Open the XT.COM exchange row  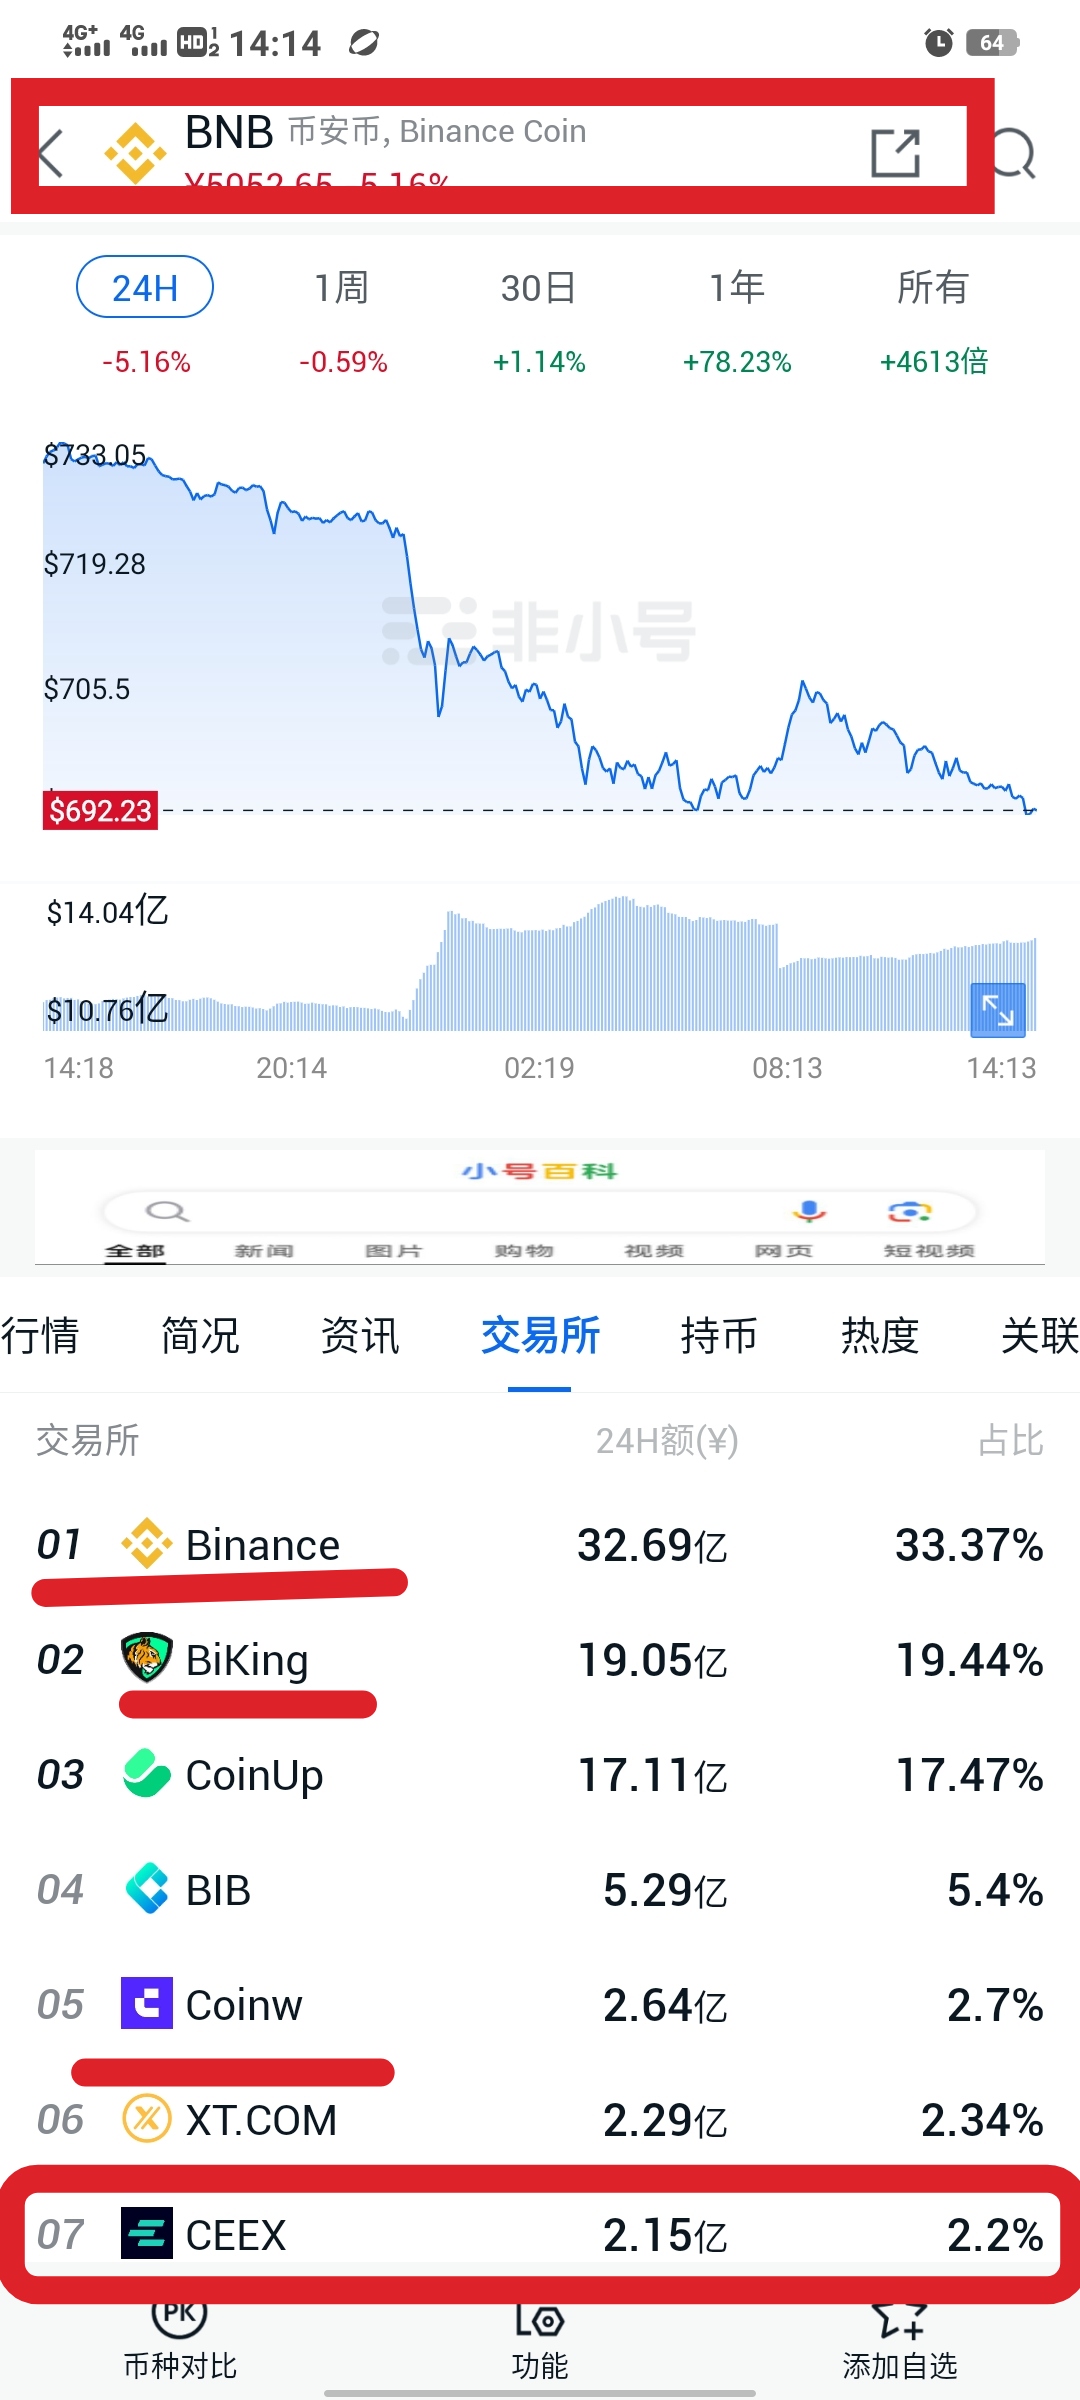click(x=540, y=2120)
